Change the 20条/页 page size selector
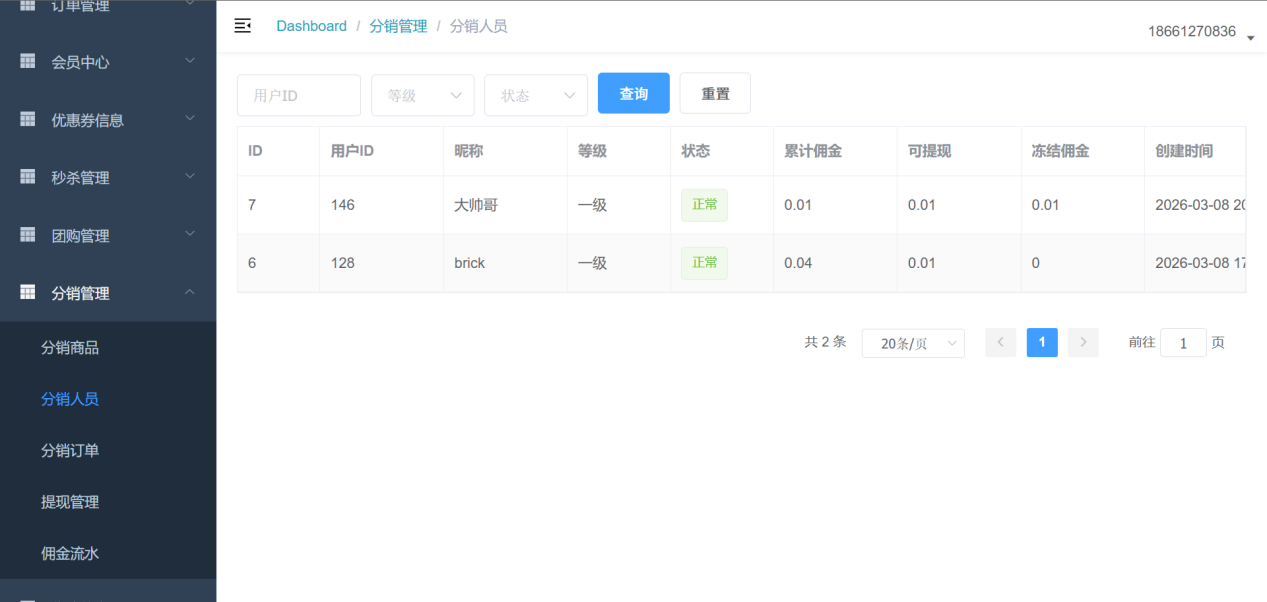The height and width of the screenshot is (602, 1267). 912,343
